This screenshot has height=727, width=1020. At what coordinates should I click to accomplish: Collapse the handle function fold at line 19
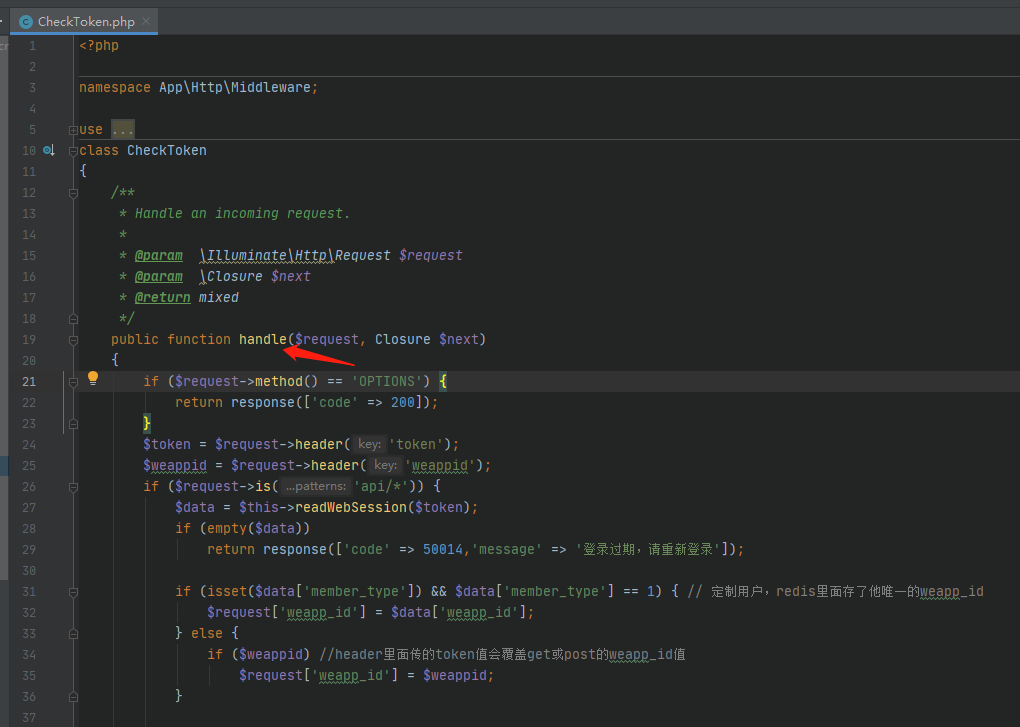pos(73,340)
